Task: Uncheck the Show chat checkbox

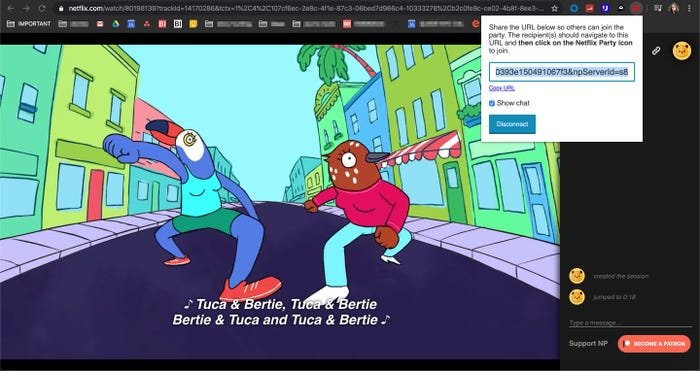Action: pyautogui.click(x=492, y=103)
